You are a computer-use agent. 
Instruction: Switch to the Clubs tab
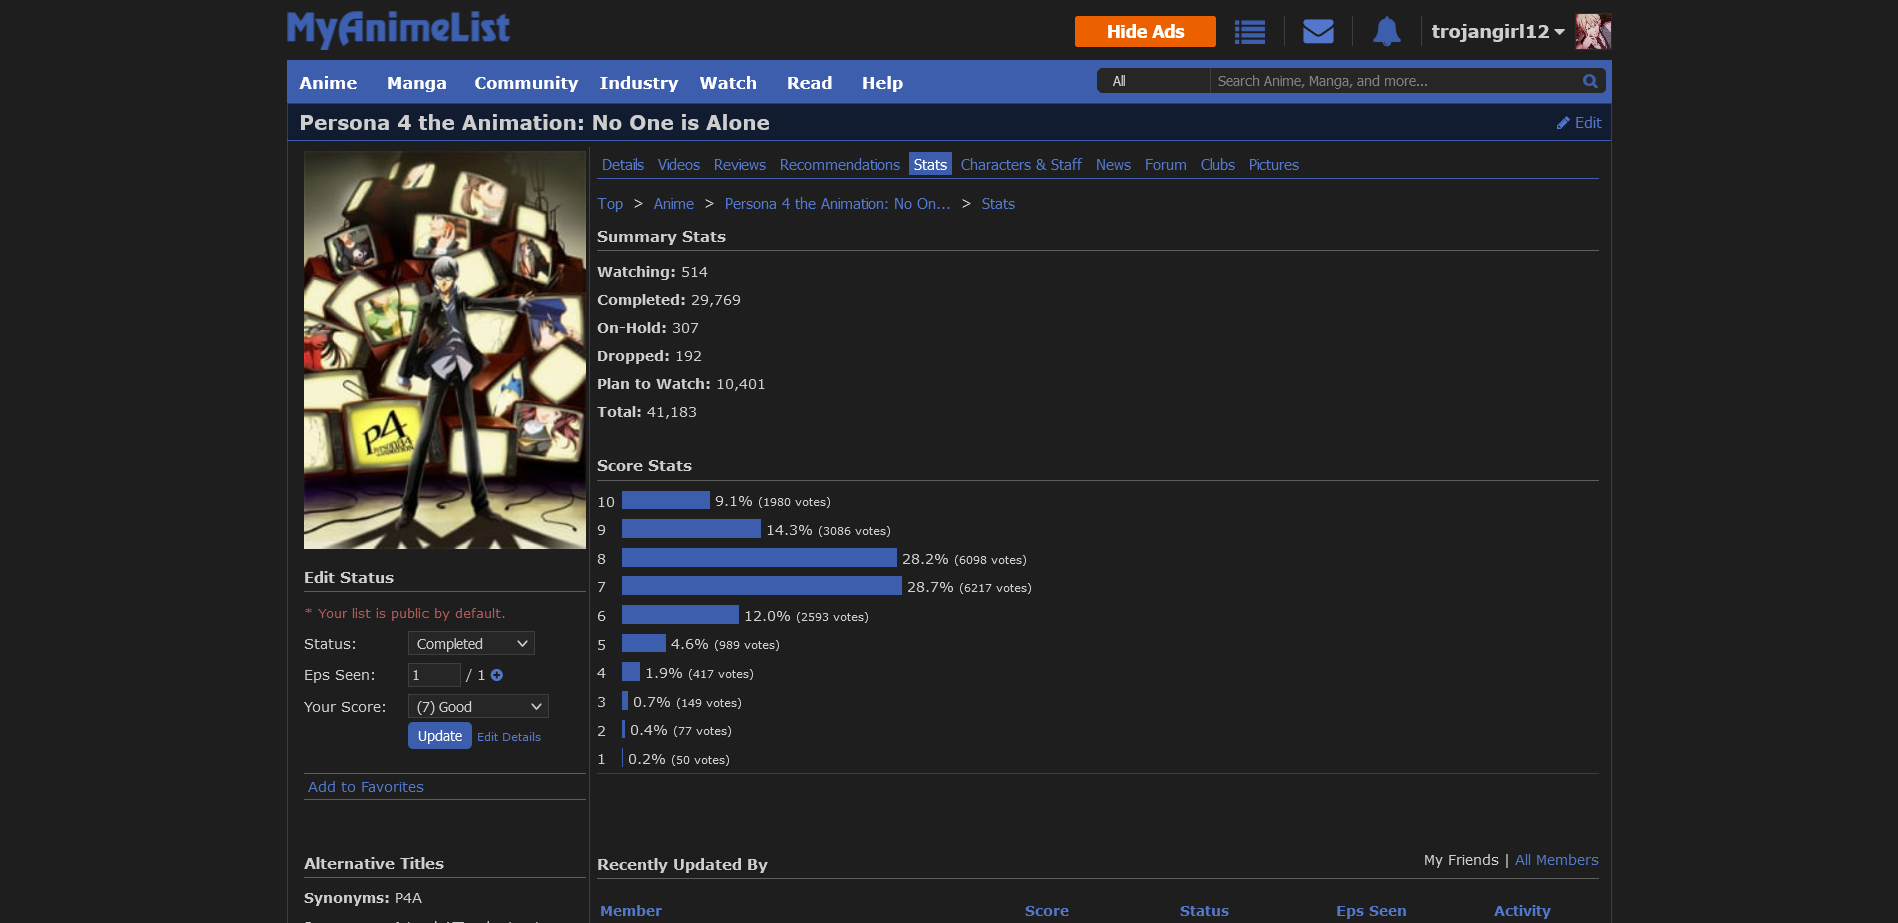1218,165
